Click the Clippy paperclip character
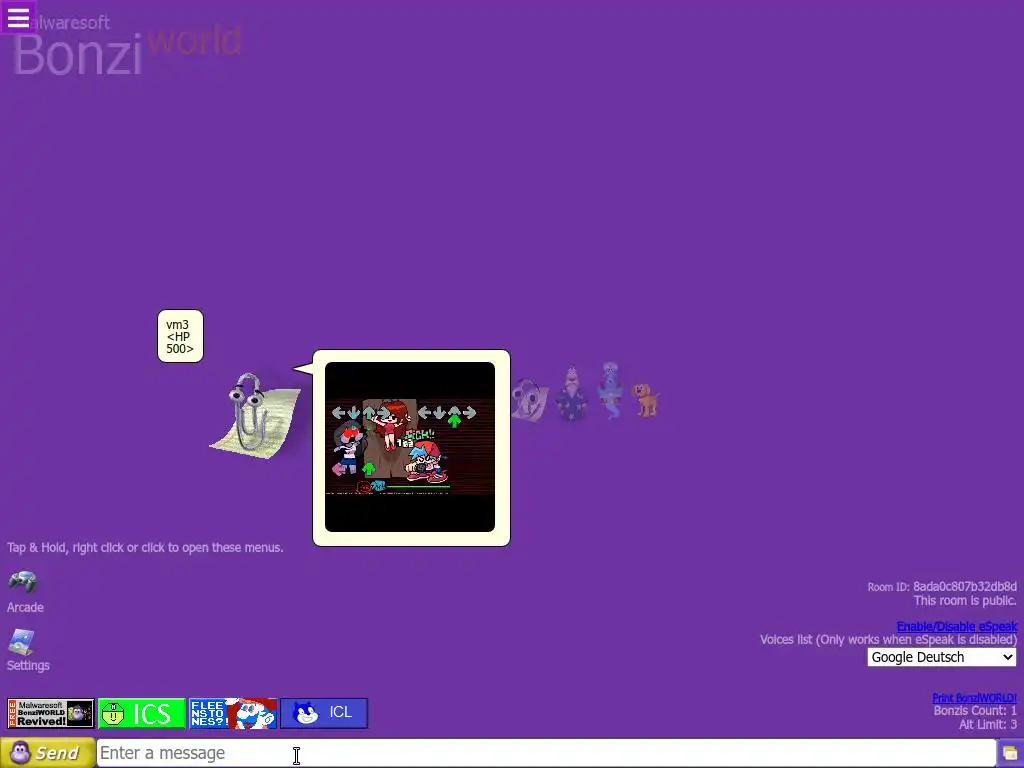The width and height of the screenshot is (1024, 768). tap(255, 415)
